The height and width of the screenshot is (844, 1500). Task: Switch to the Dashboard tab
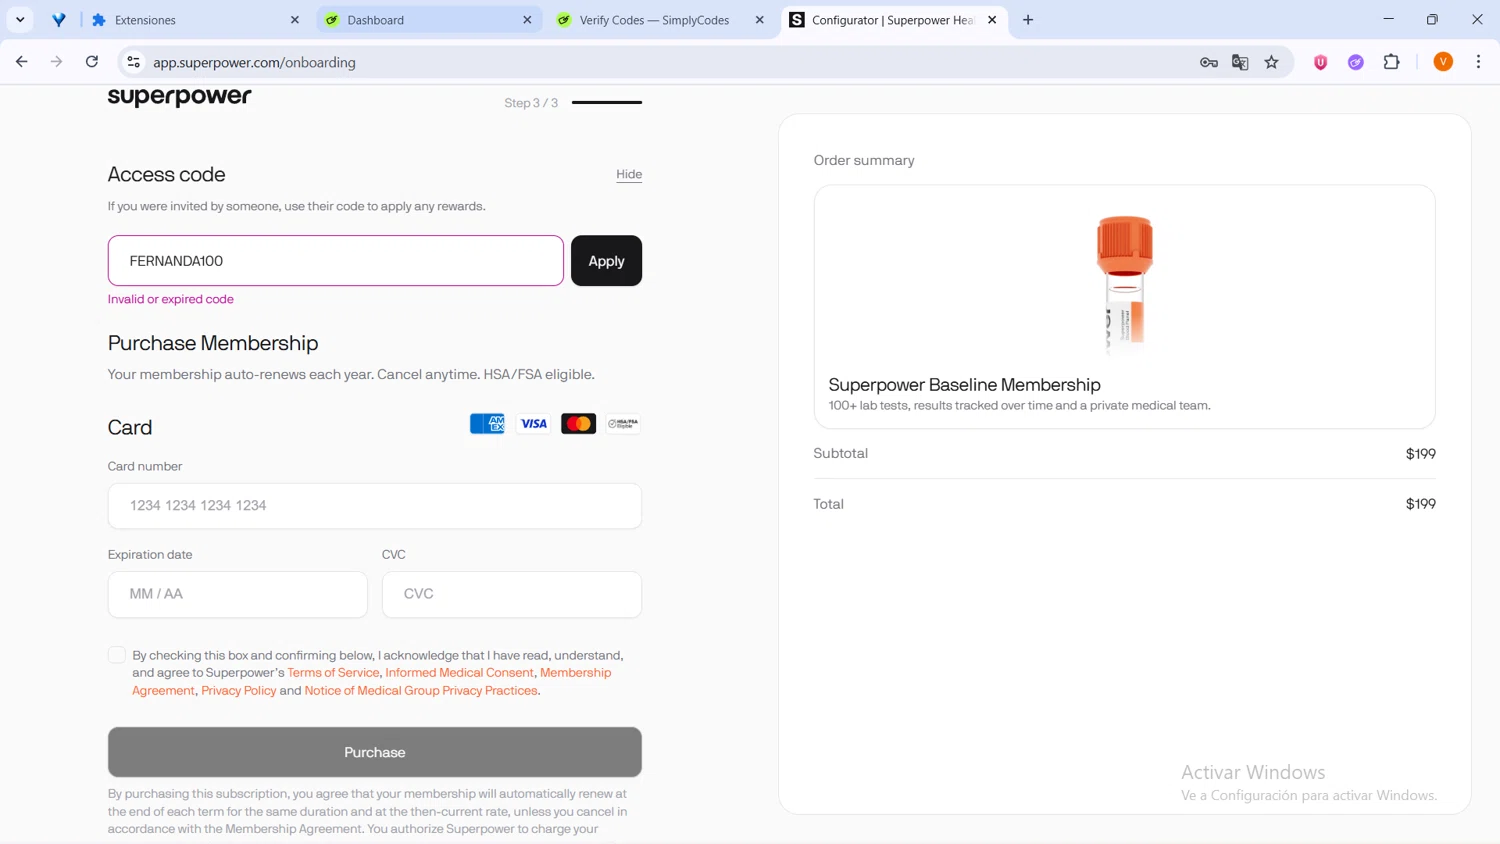click(429, 20)
